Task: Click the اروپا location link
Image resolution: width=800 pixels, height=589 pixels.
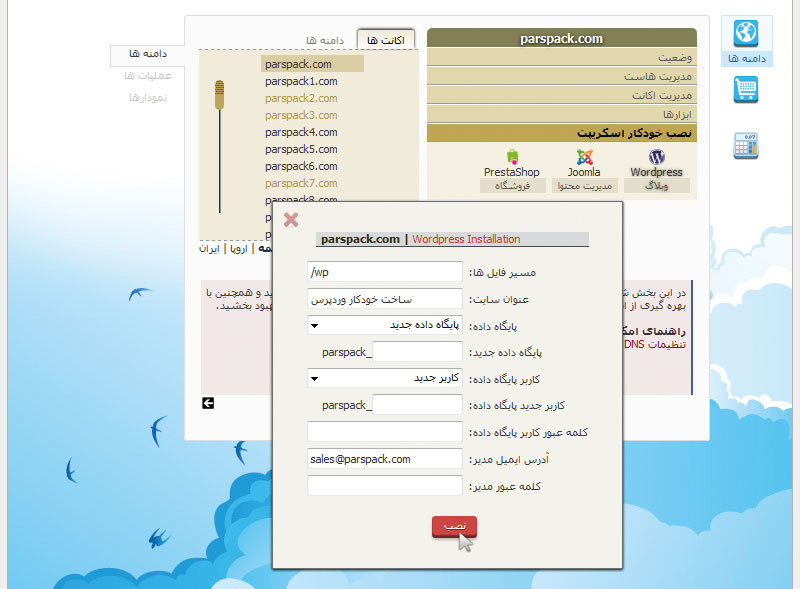Action: (239, 249)
